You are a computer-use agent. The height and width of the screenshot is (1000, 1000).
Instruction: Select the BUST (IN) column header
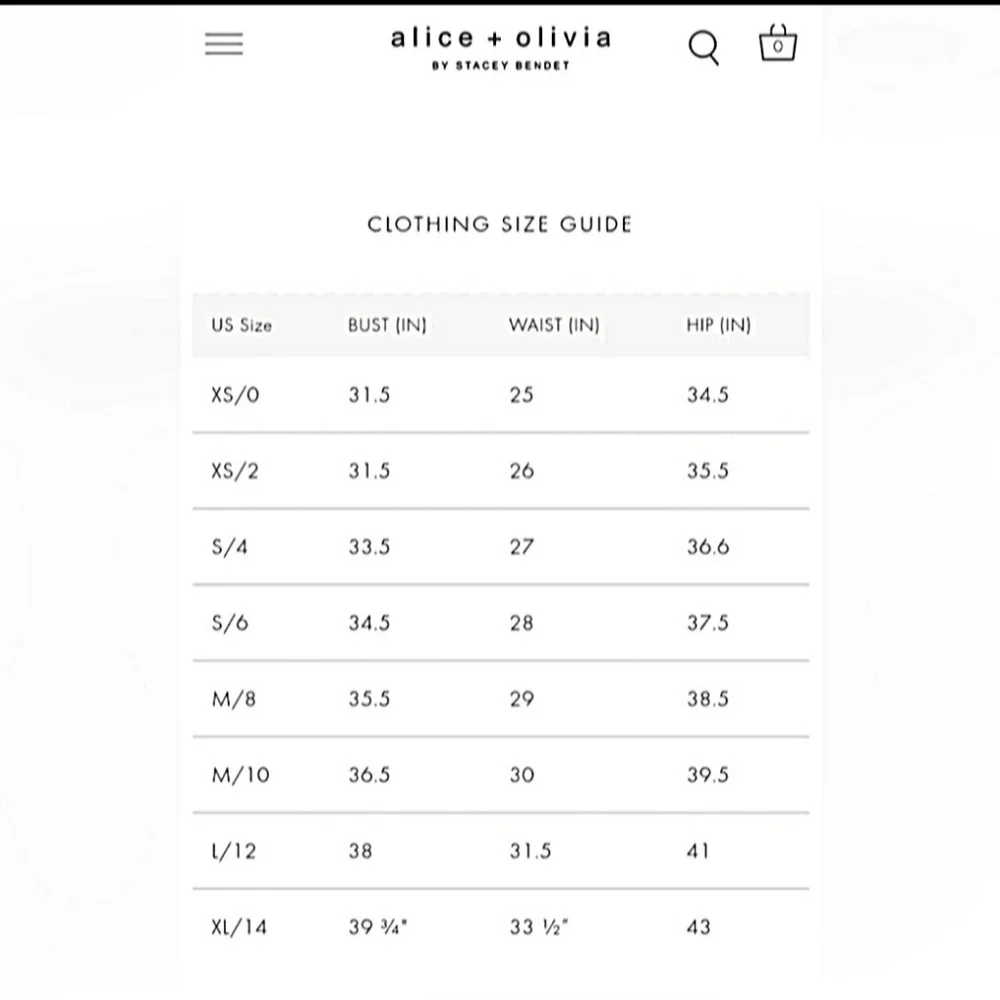[387, 325]
